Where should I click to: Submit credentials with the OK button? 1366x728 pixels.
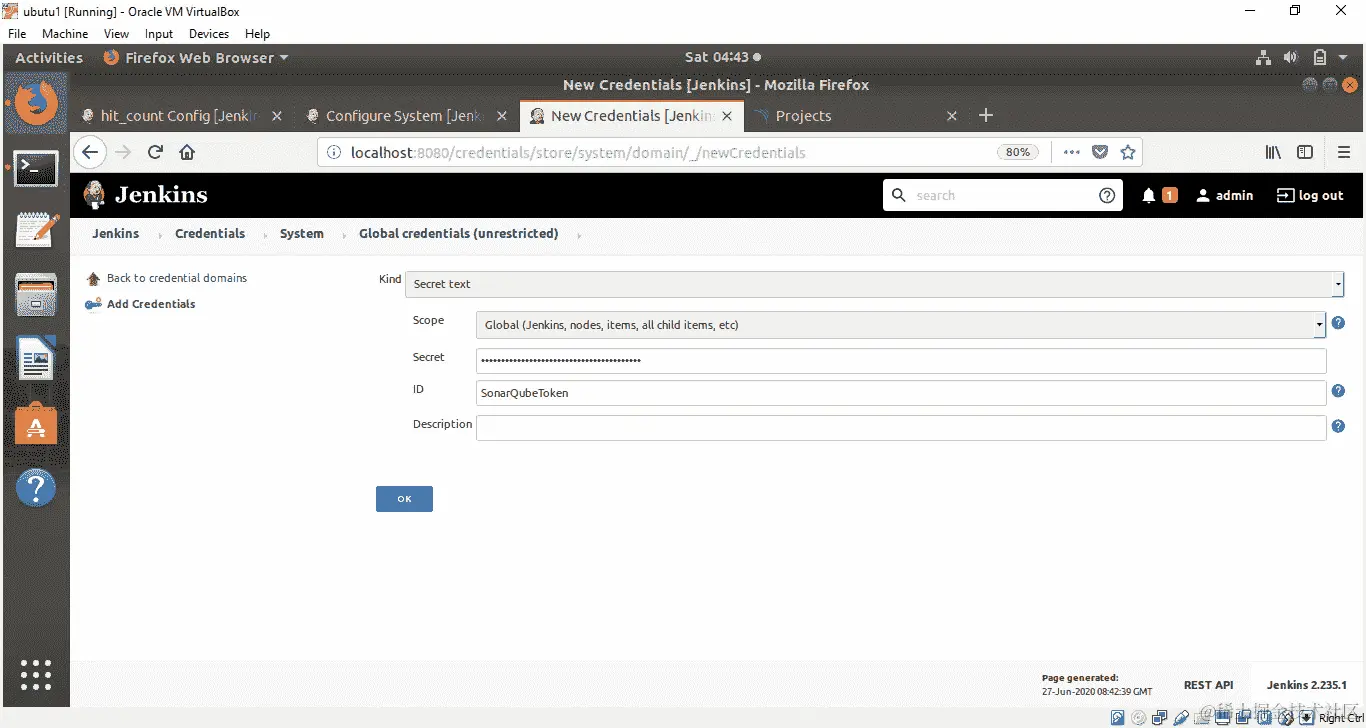click(x=404, y=499)
